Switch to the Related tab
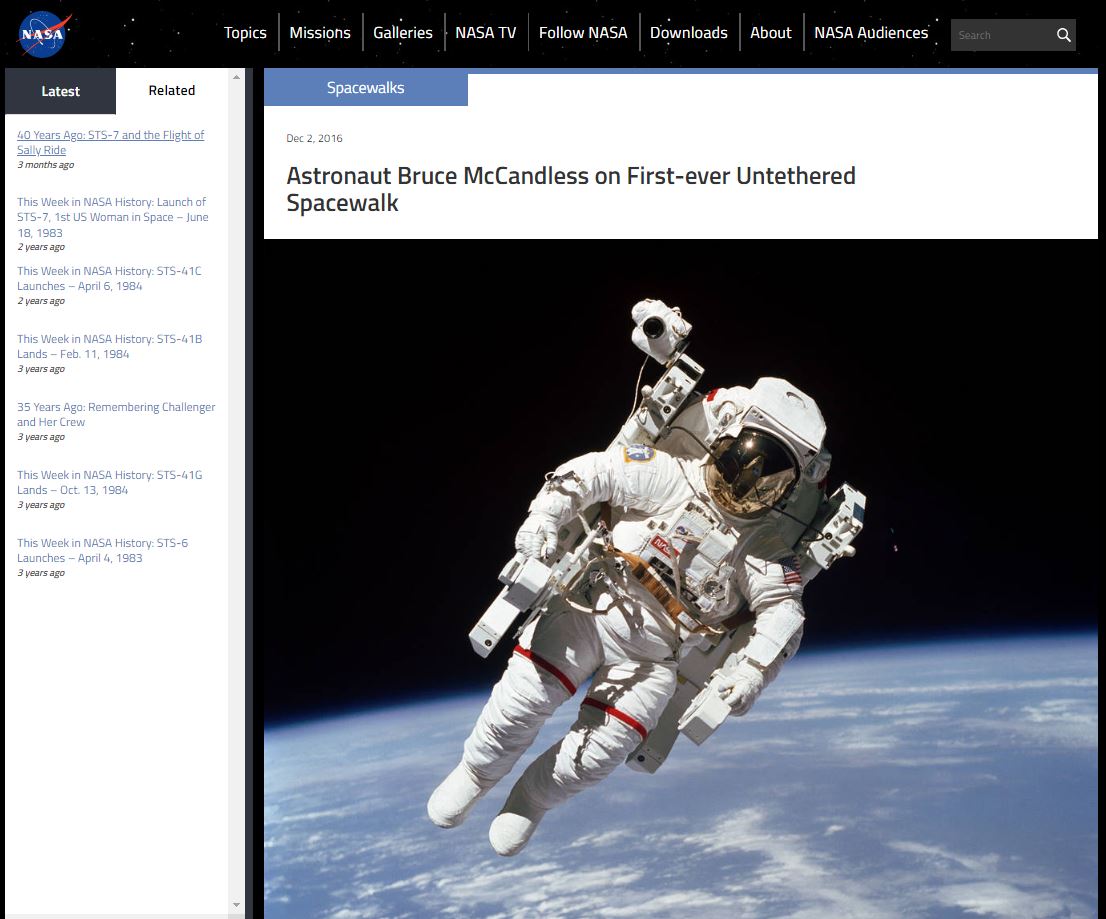1106x919 pixels. coord(171,90)
